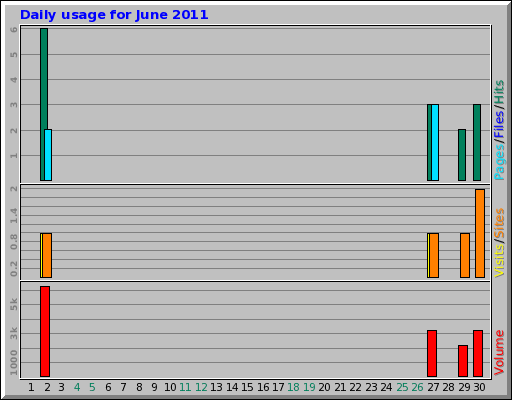
Task: Select the green Hits bar for day 2
Action: 43,79
